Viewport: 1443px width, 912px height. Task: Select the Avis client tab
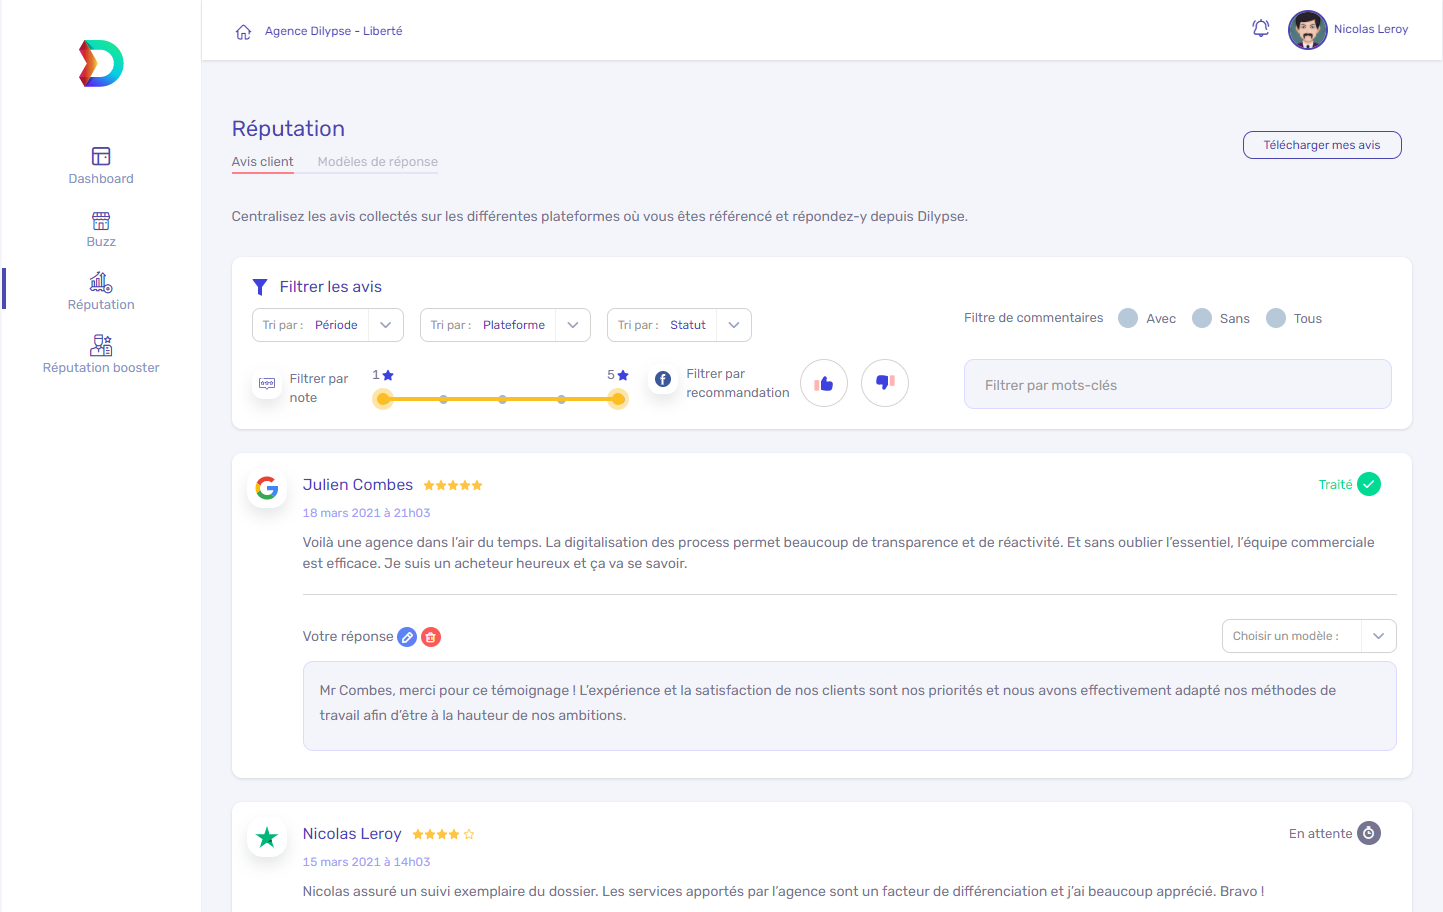[262, 162]
